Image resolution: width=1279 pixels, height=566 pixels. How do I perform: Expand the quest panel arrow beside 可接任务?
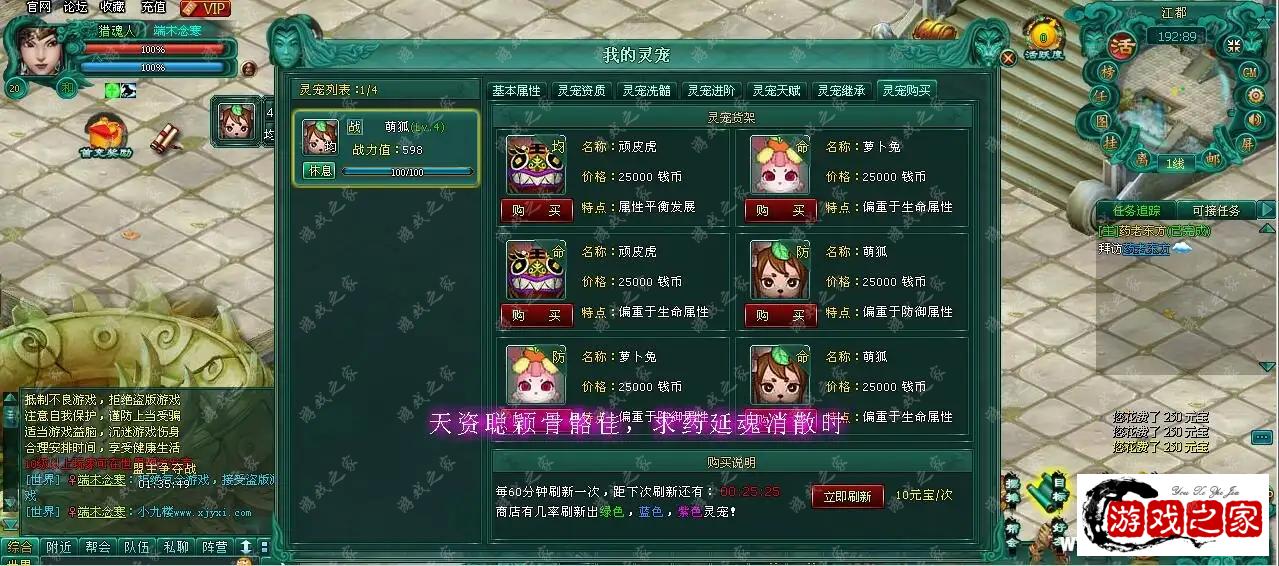(1269, 210)
